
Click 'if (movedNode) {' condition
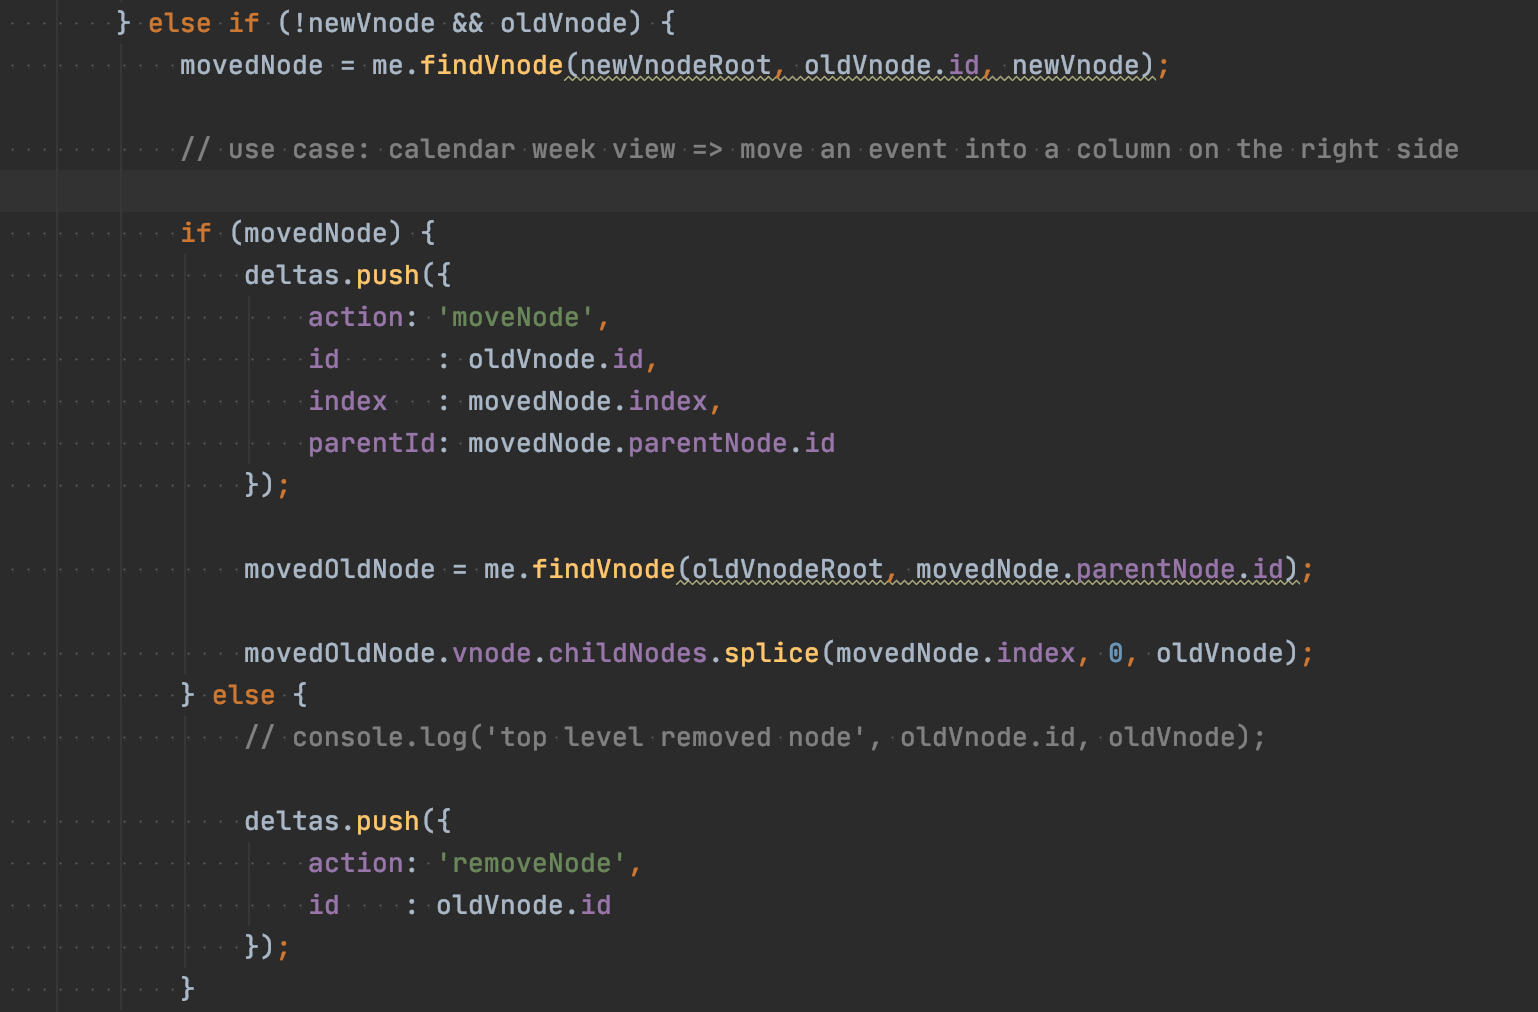tap(307, 233)
